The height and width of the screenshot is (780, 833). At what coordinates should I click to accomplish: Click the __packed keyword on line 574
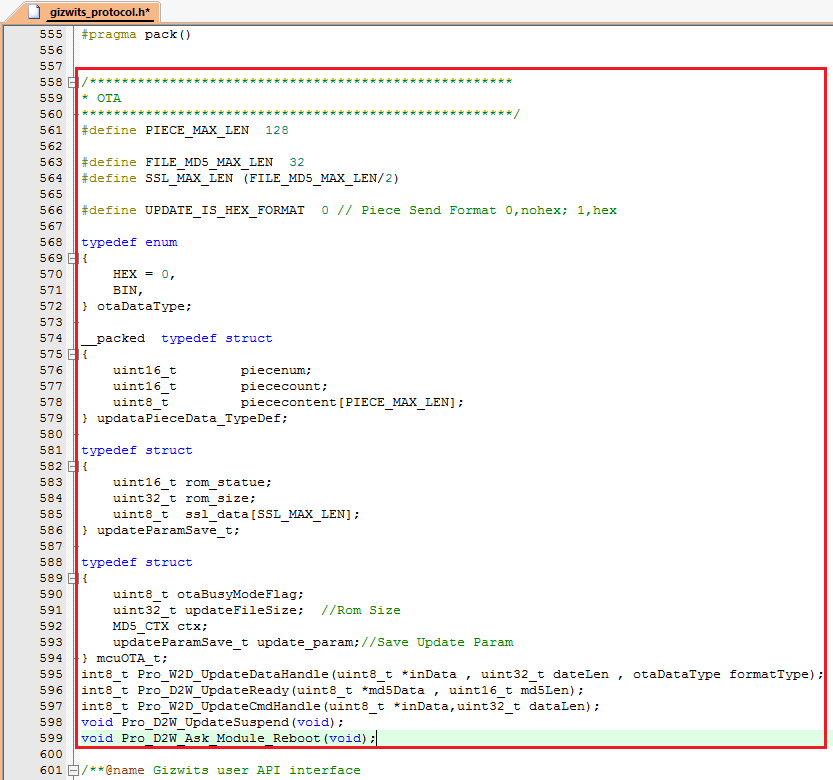click(112, 338)
